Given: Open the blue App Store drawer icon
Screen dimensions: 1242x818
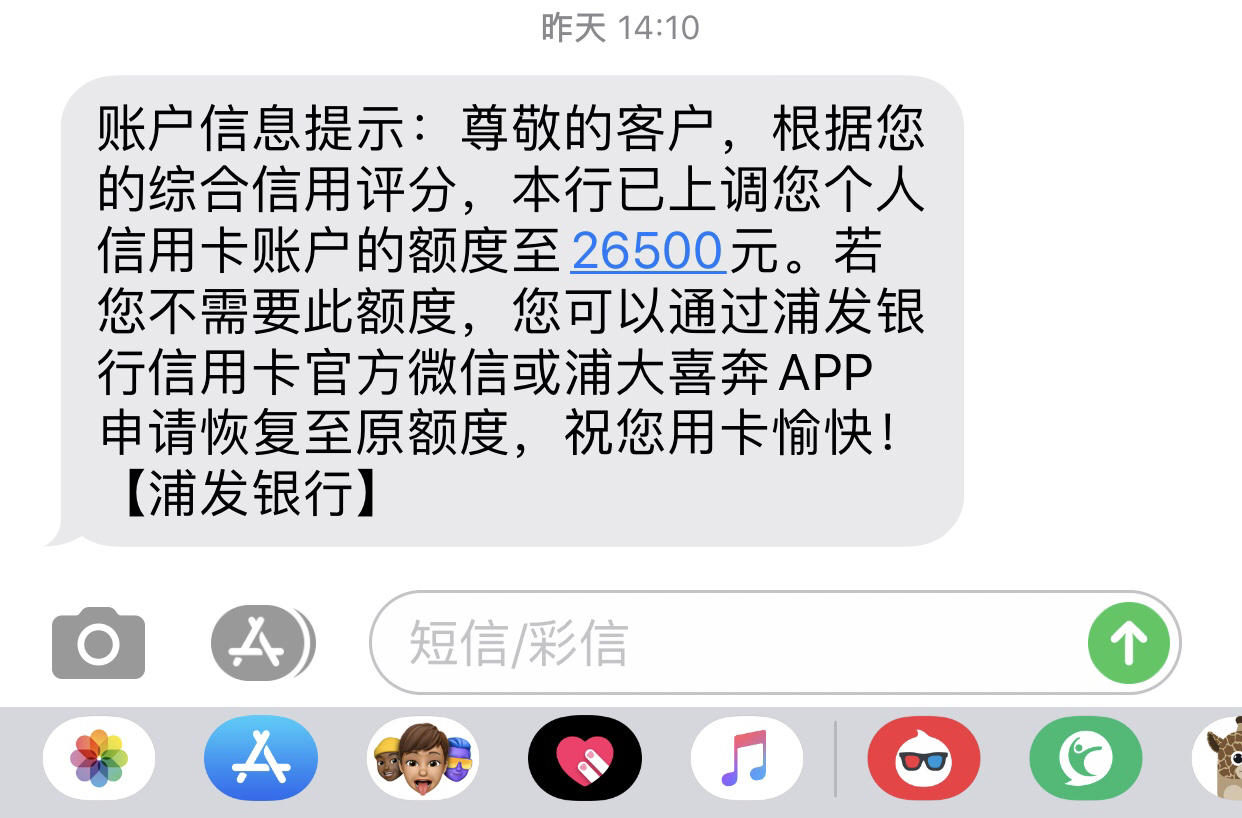Looking at the screenshot, I should (260, 758).
